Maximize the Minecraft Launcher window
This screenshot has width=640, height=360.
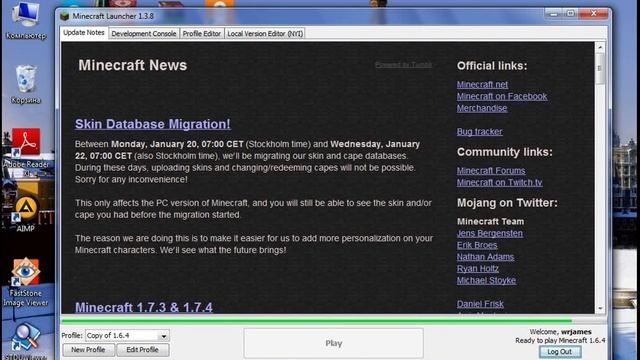pyautogui.click(x=571, y=14)
